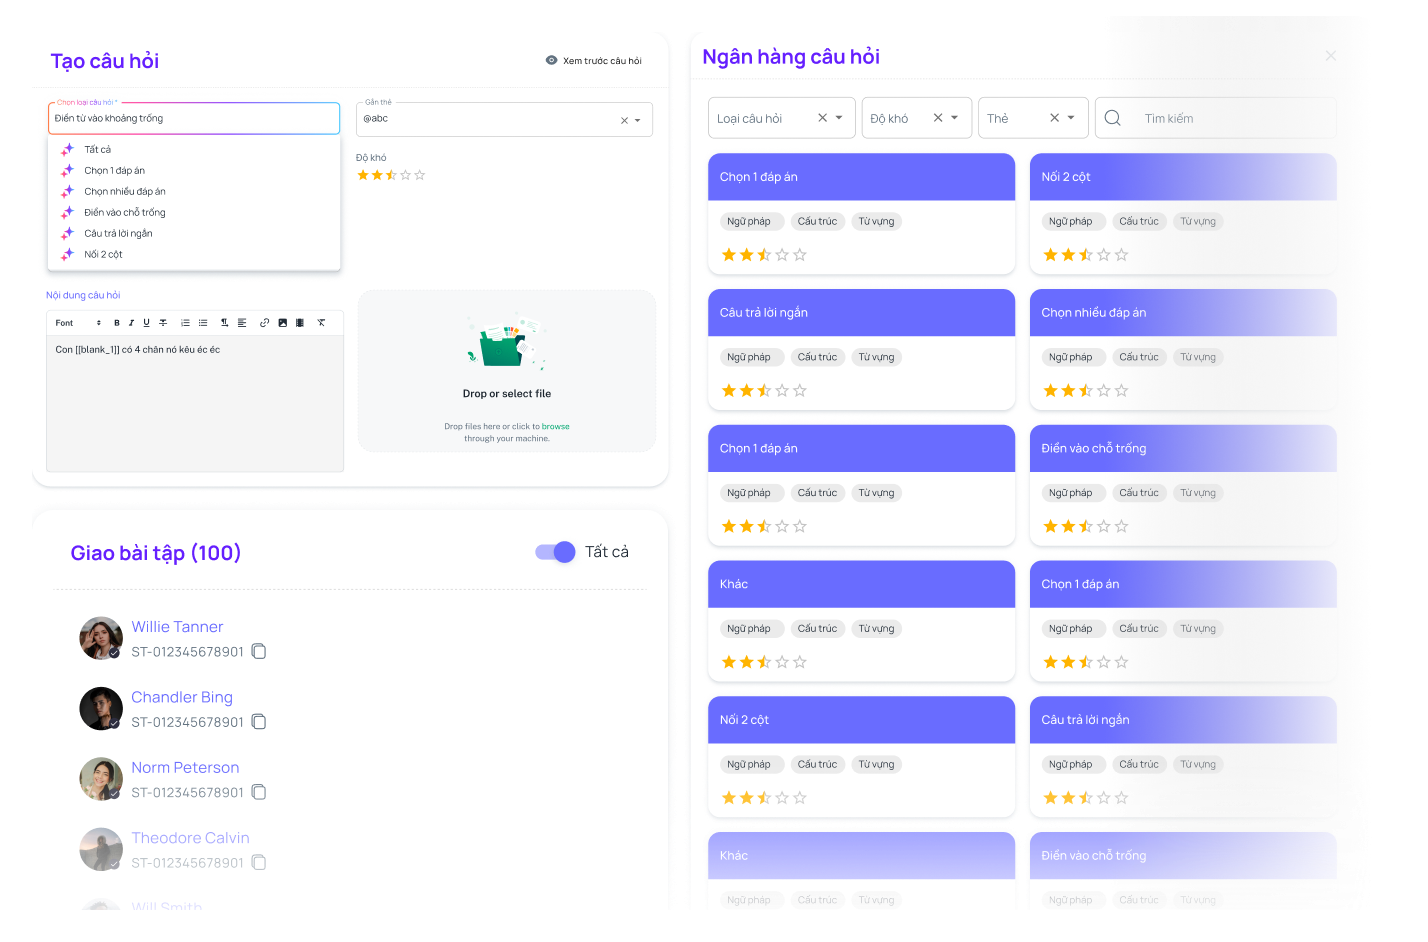Click the search magnifier icon
Screen dimensions: 1428x942
point(1112,118)
